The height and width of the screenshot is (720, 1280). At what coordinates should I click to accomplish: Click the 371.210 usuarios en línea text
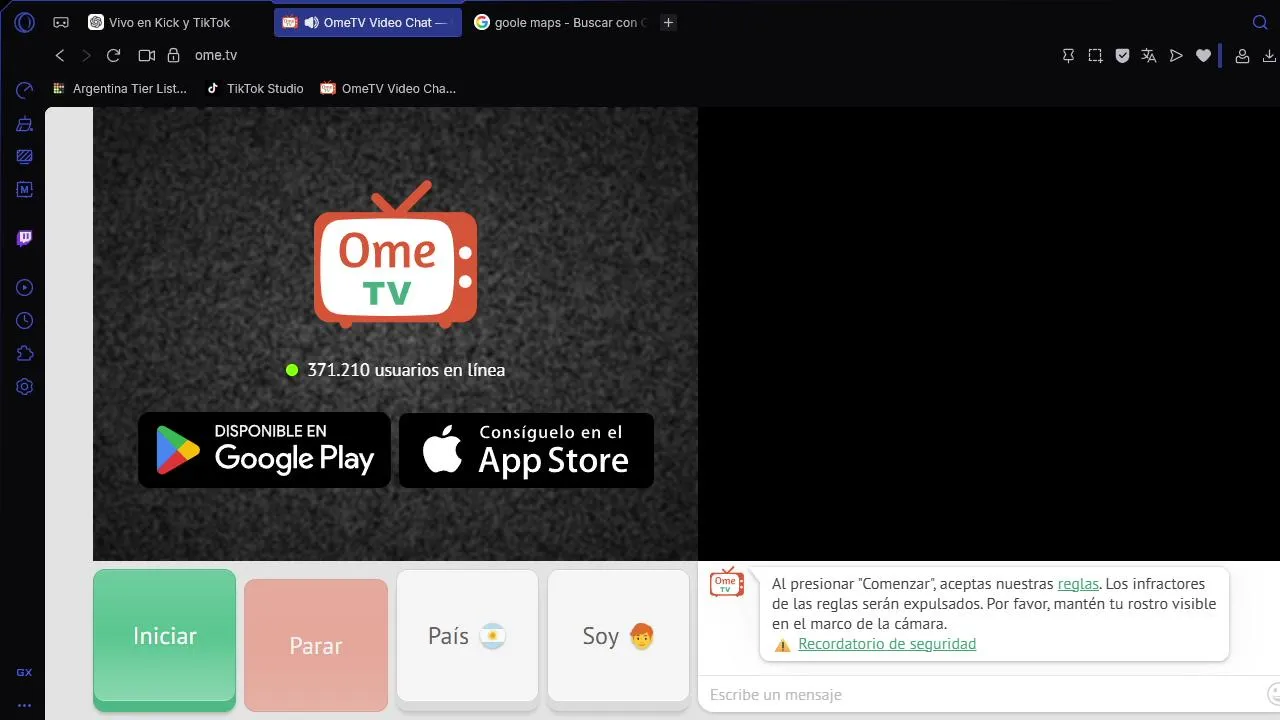tap(406, 370)
